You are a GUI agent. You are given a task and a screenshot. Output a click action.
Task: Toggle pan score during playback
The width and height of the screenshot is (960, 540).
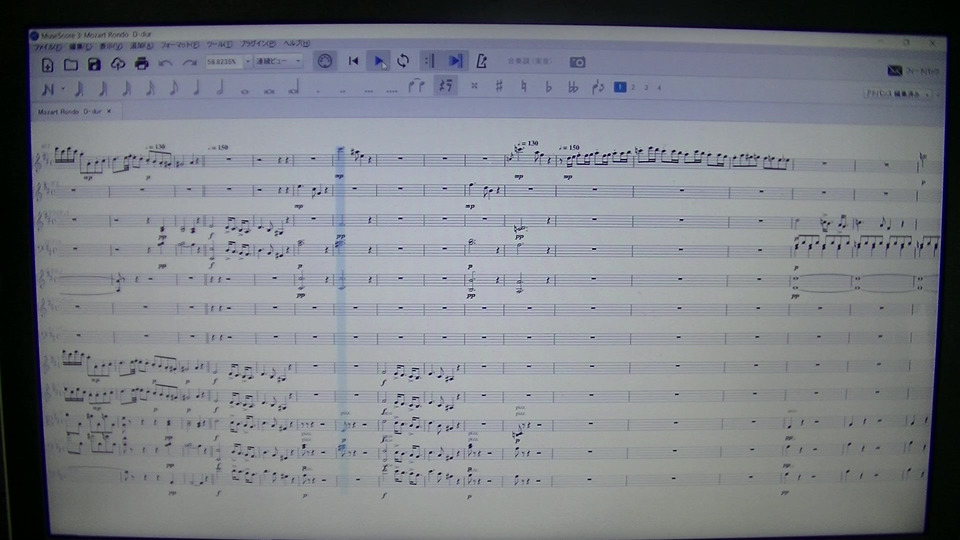click(x=456, y=61)
